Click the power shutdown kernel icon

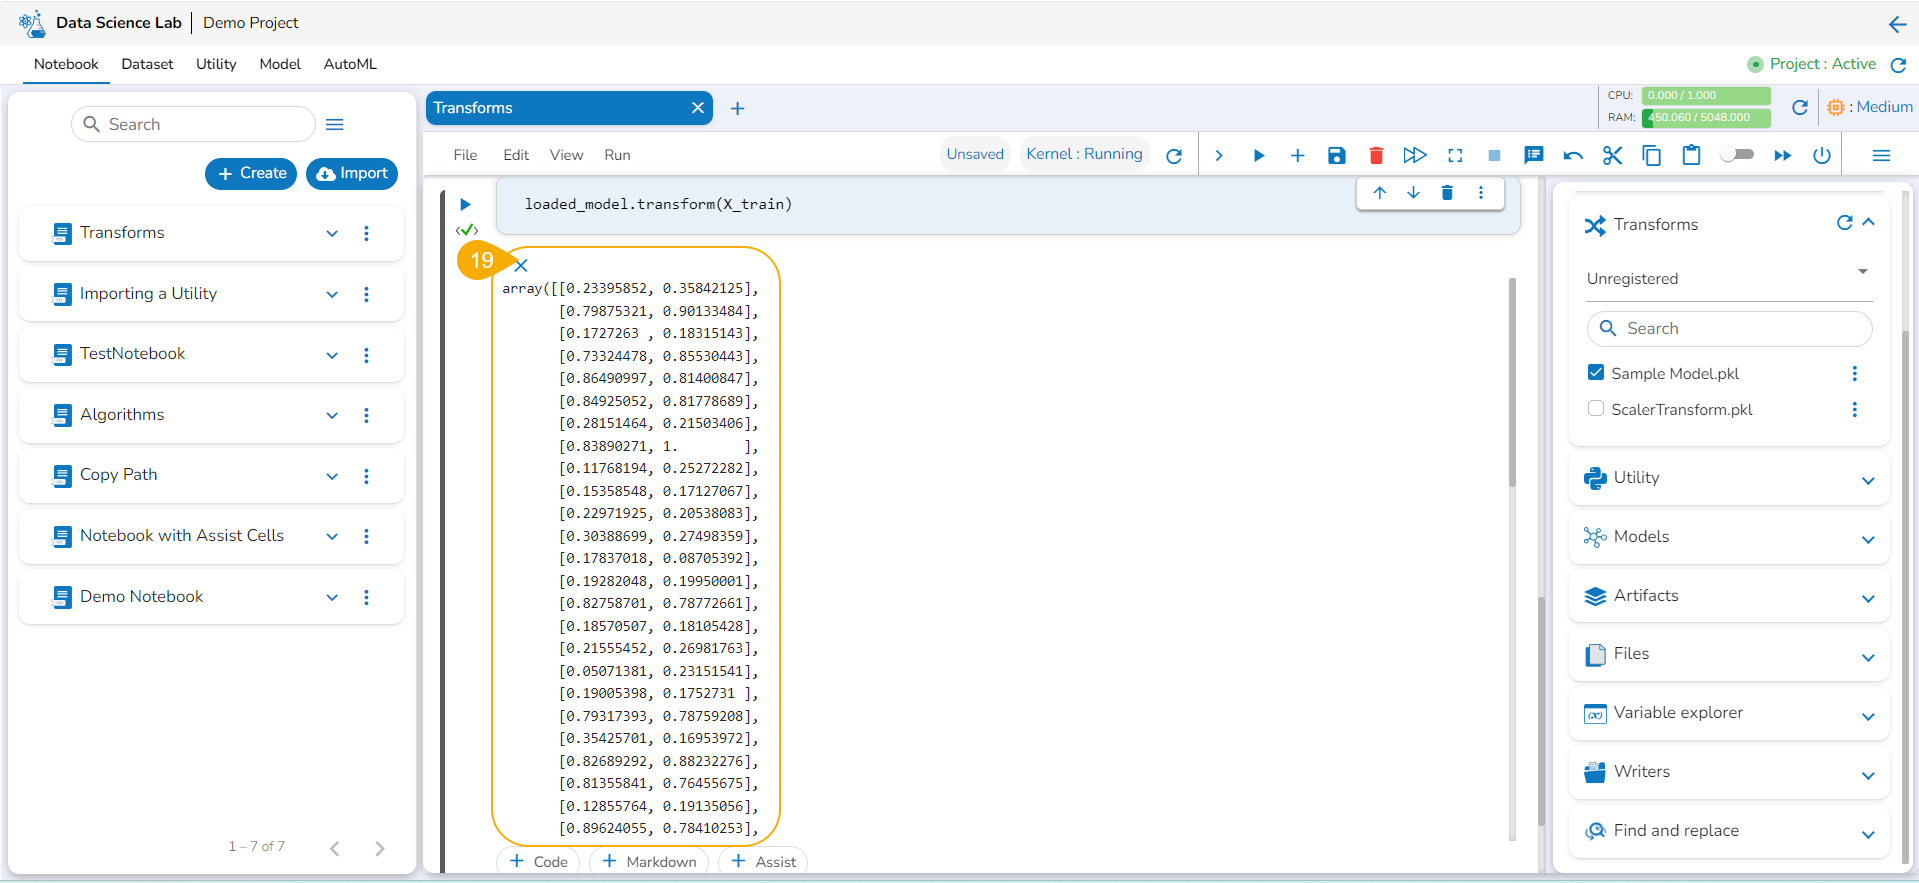click(x=1822, y=155)
